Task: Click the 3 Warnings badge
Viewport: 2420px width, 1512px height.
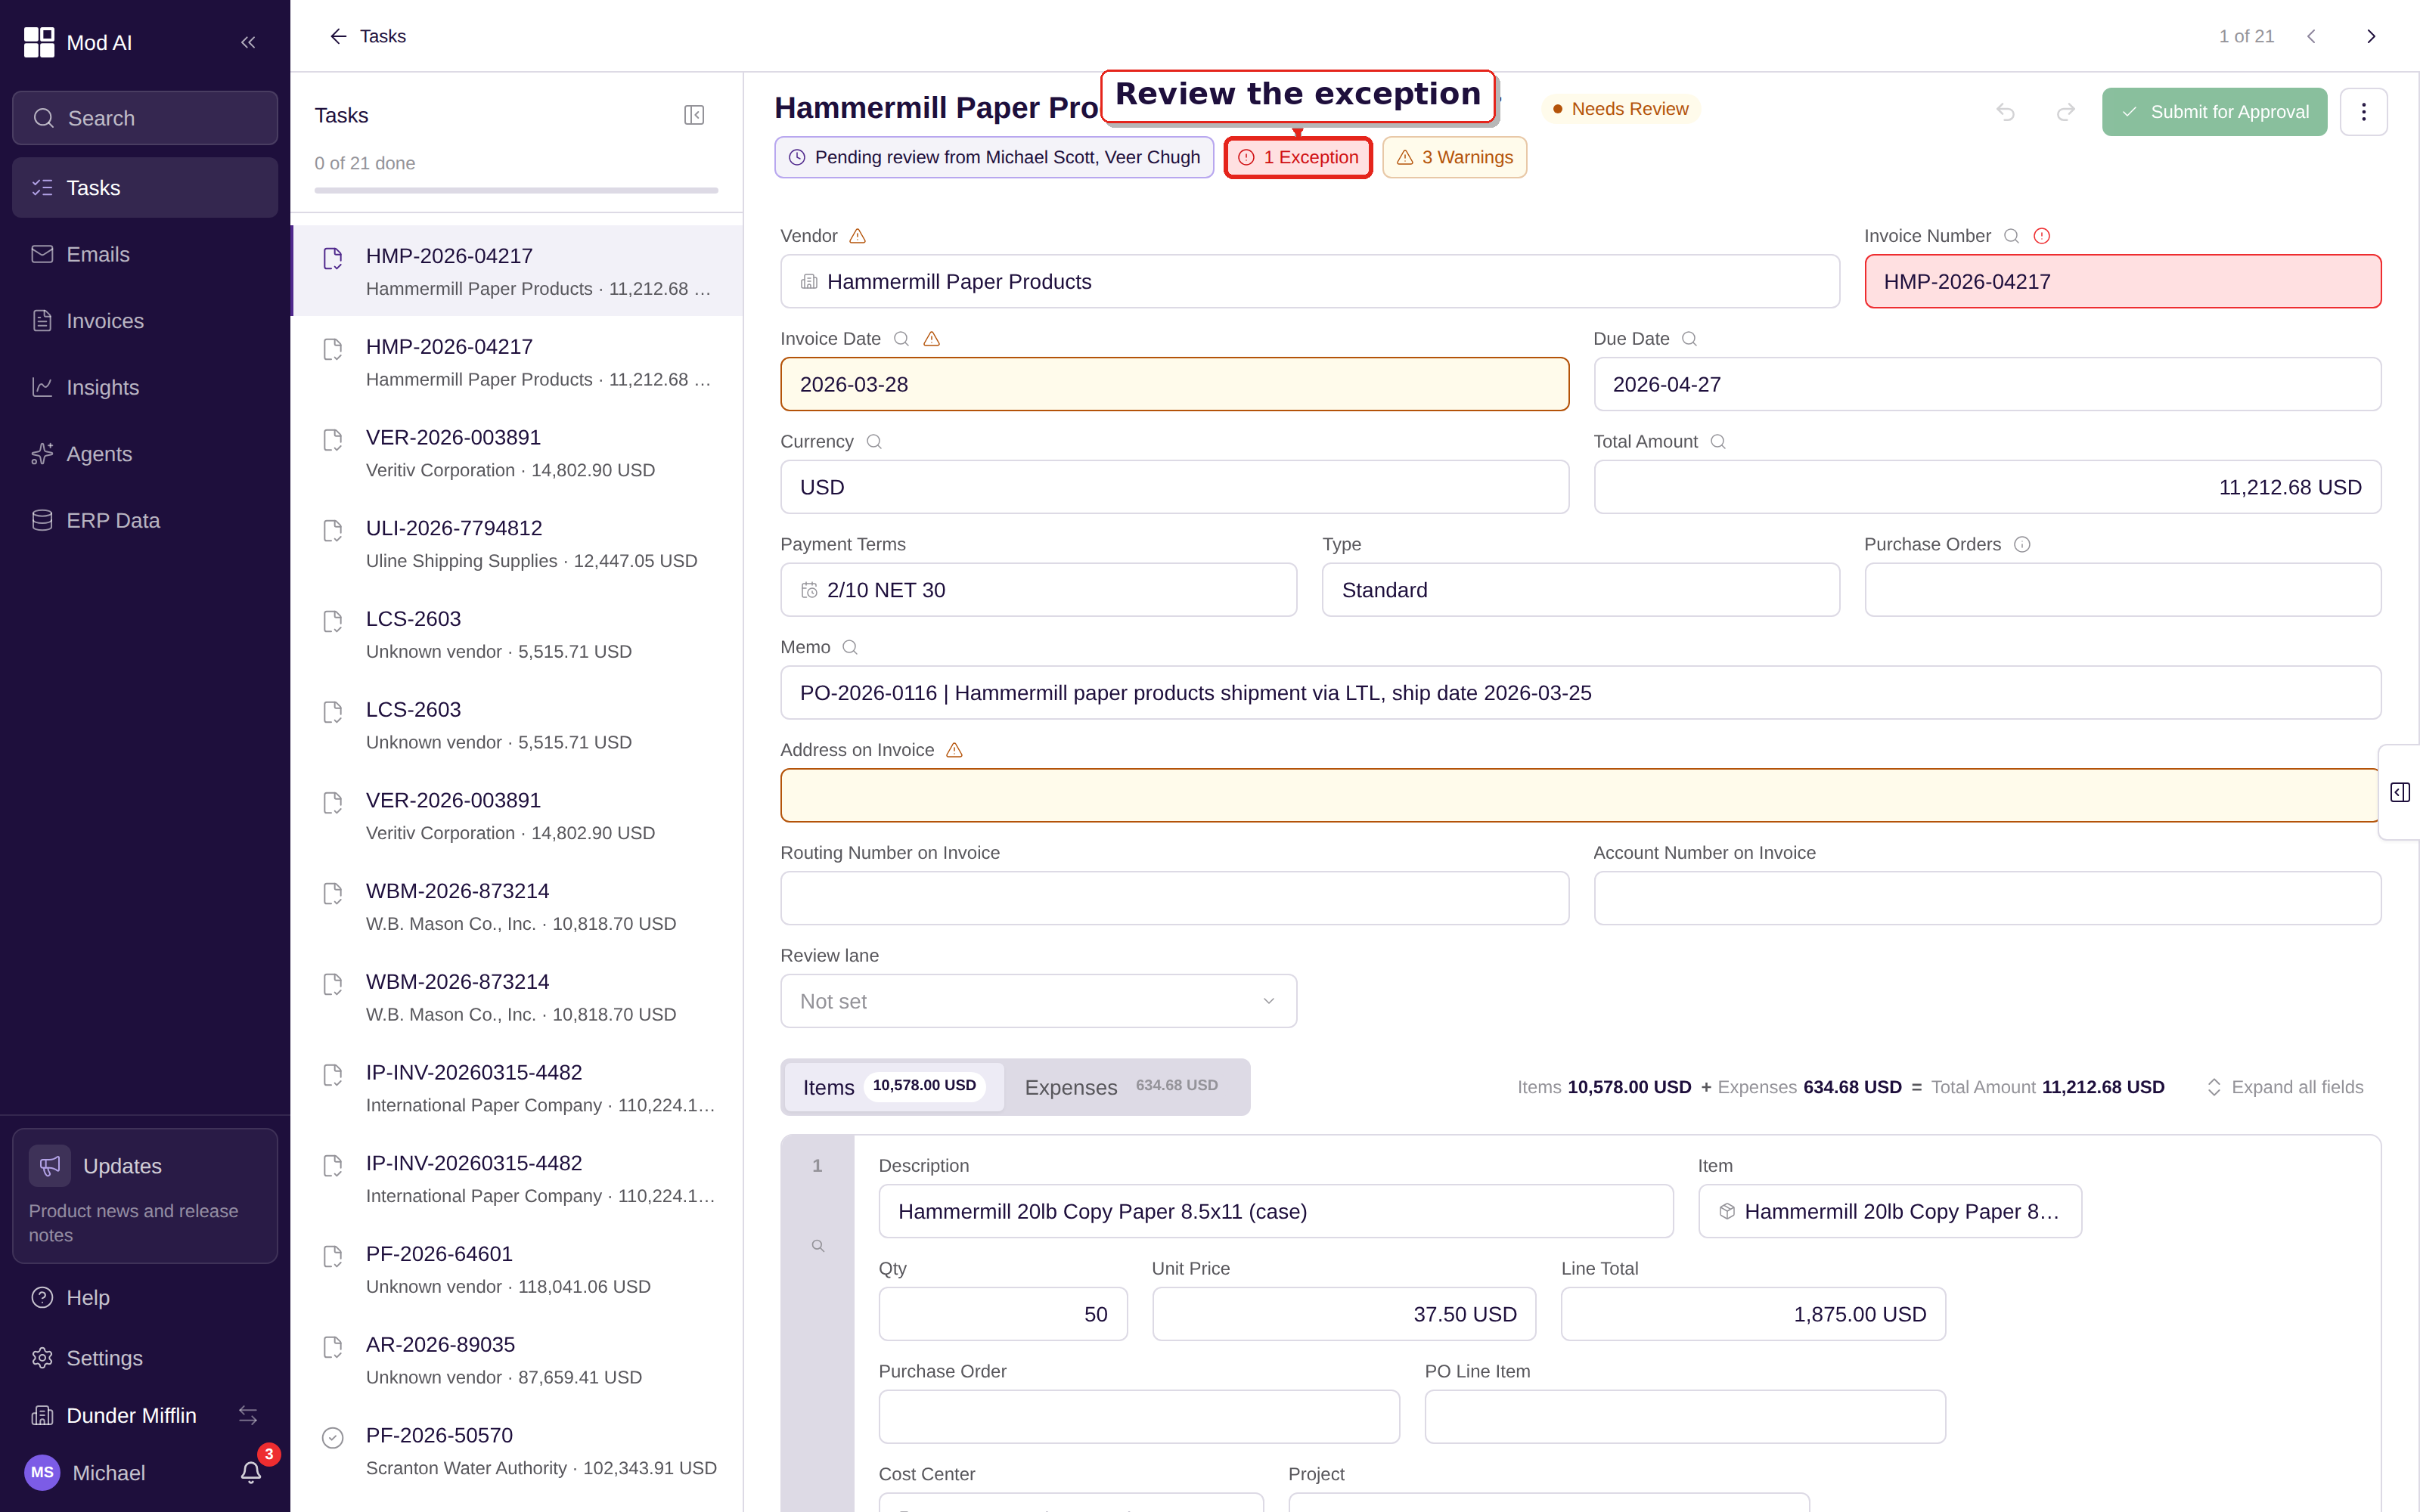Action: (1454, 157)
